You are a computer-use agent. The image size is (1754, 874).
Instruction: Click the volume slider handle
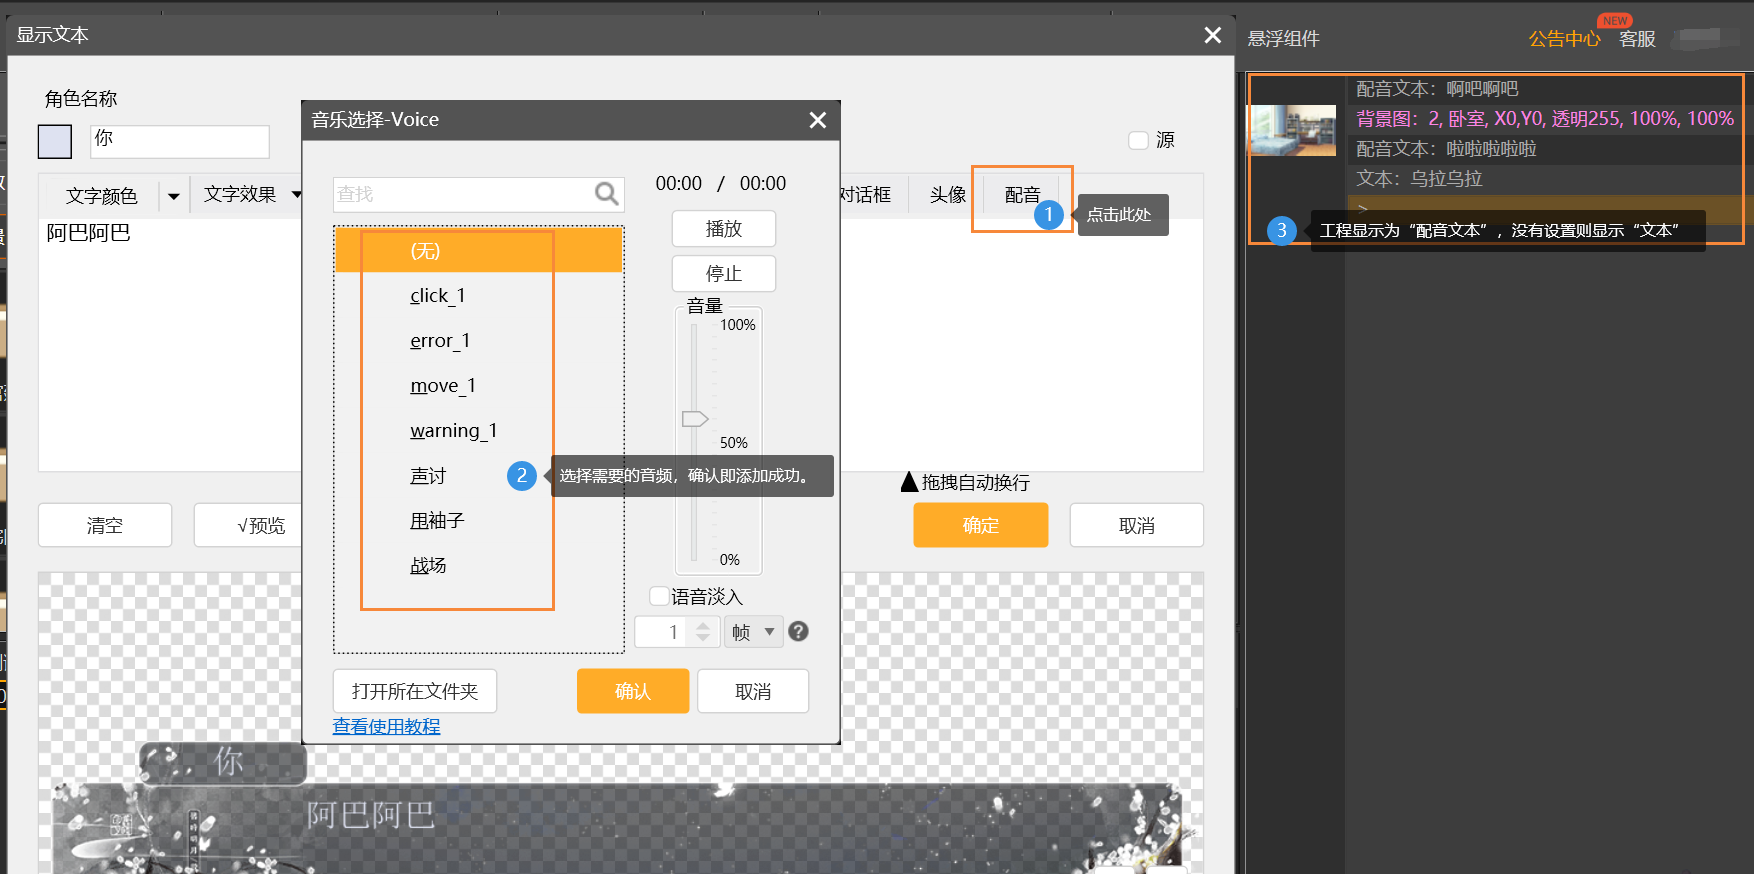[694, 419]
